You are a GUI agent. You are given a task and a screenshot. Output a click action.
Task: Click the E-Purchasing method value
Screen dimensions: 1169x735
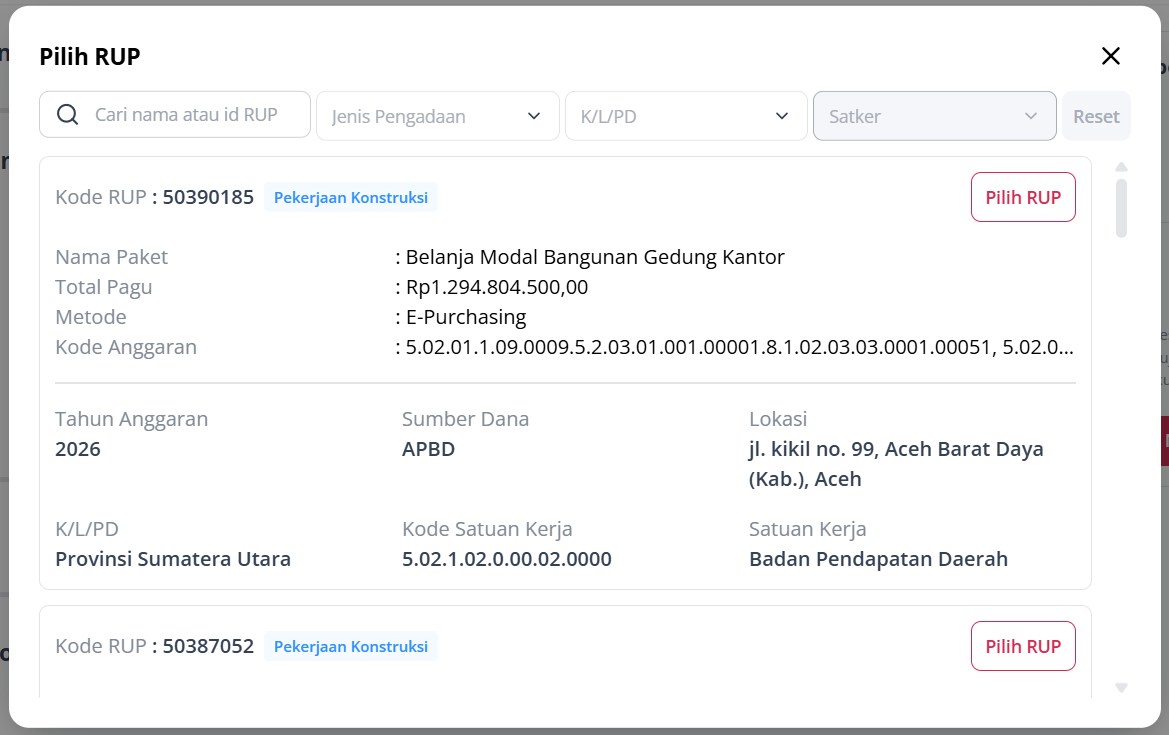click(x=466, y=317)
